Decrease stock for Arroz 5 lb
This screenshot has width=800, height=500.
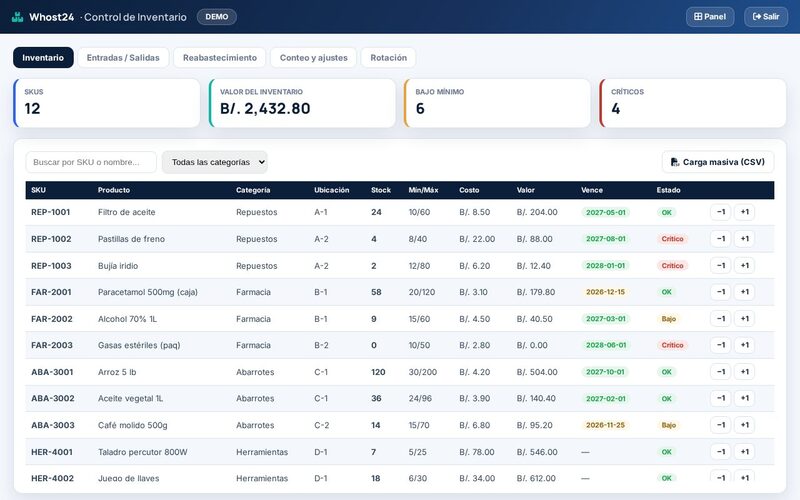(x=720, y=371)
